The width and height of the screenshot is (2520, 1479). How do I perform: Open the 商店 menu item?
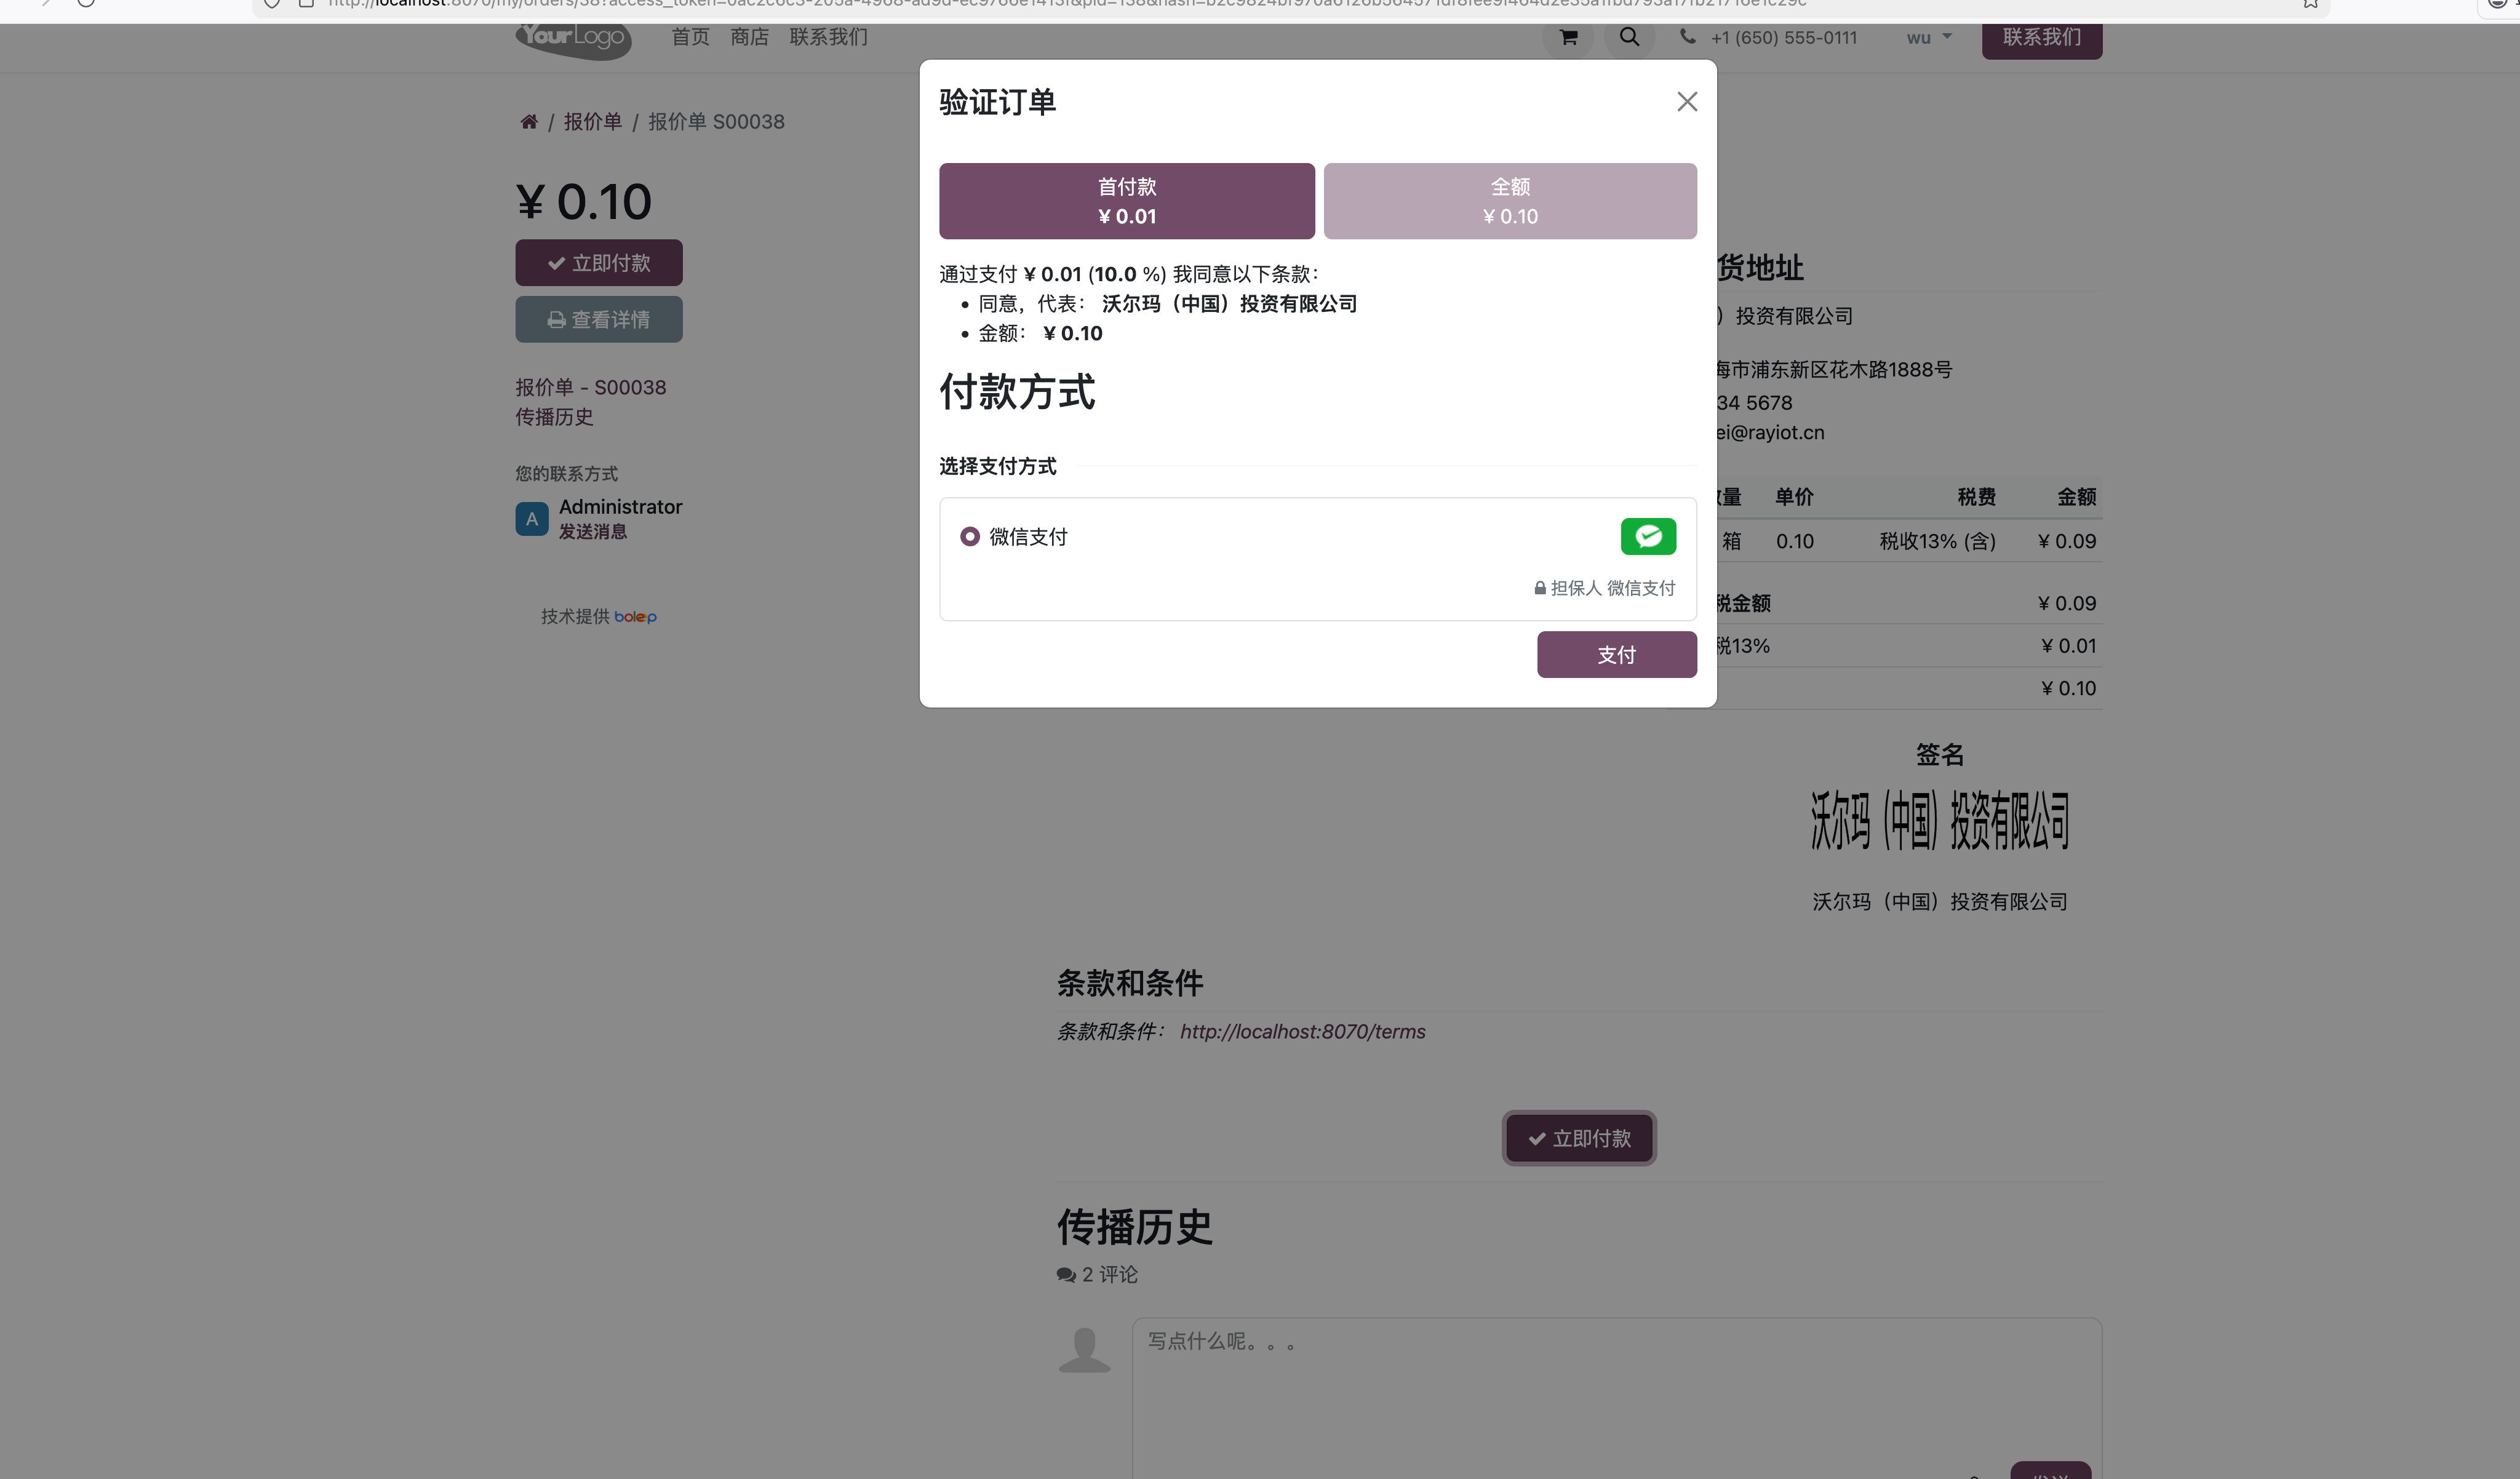point(749,37)
